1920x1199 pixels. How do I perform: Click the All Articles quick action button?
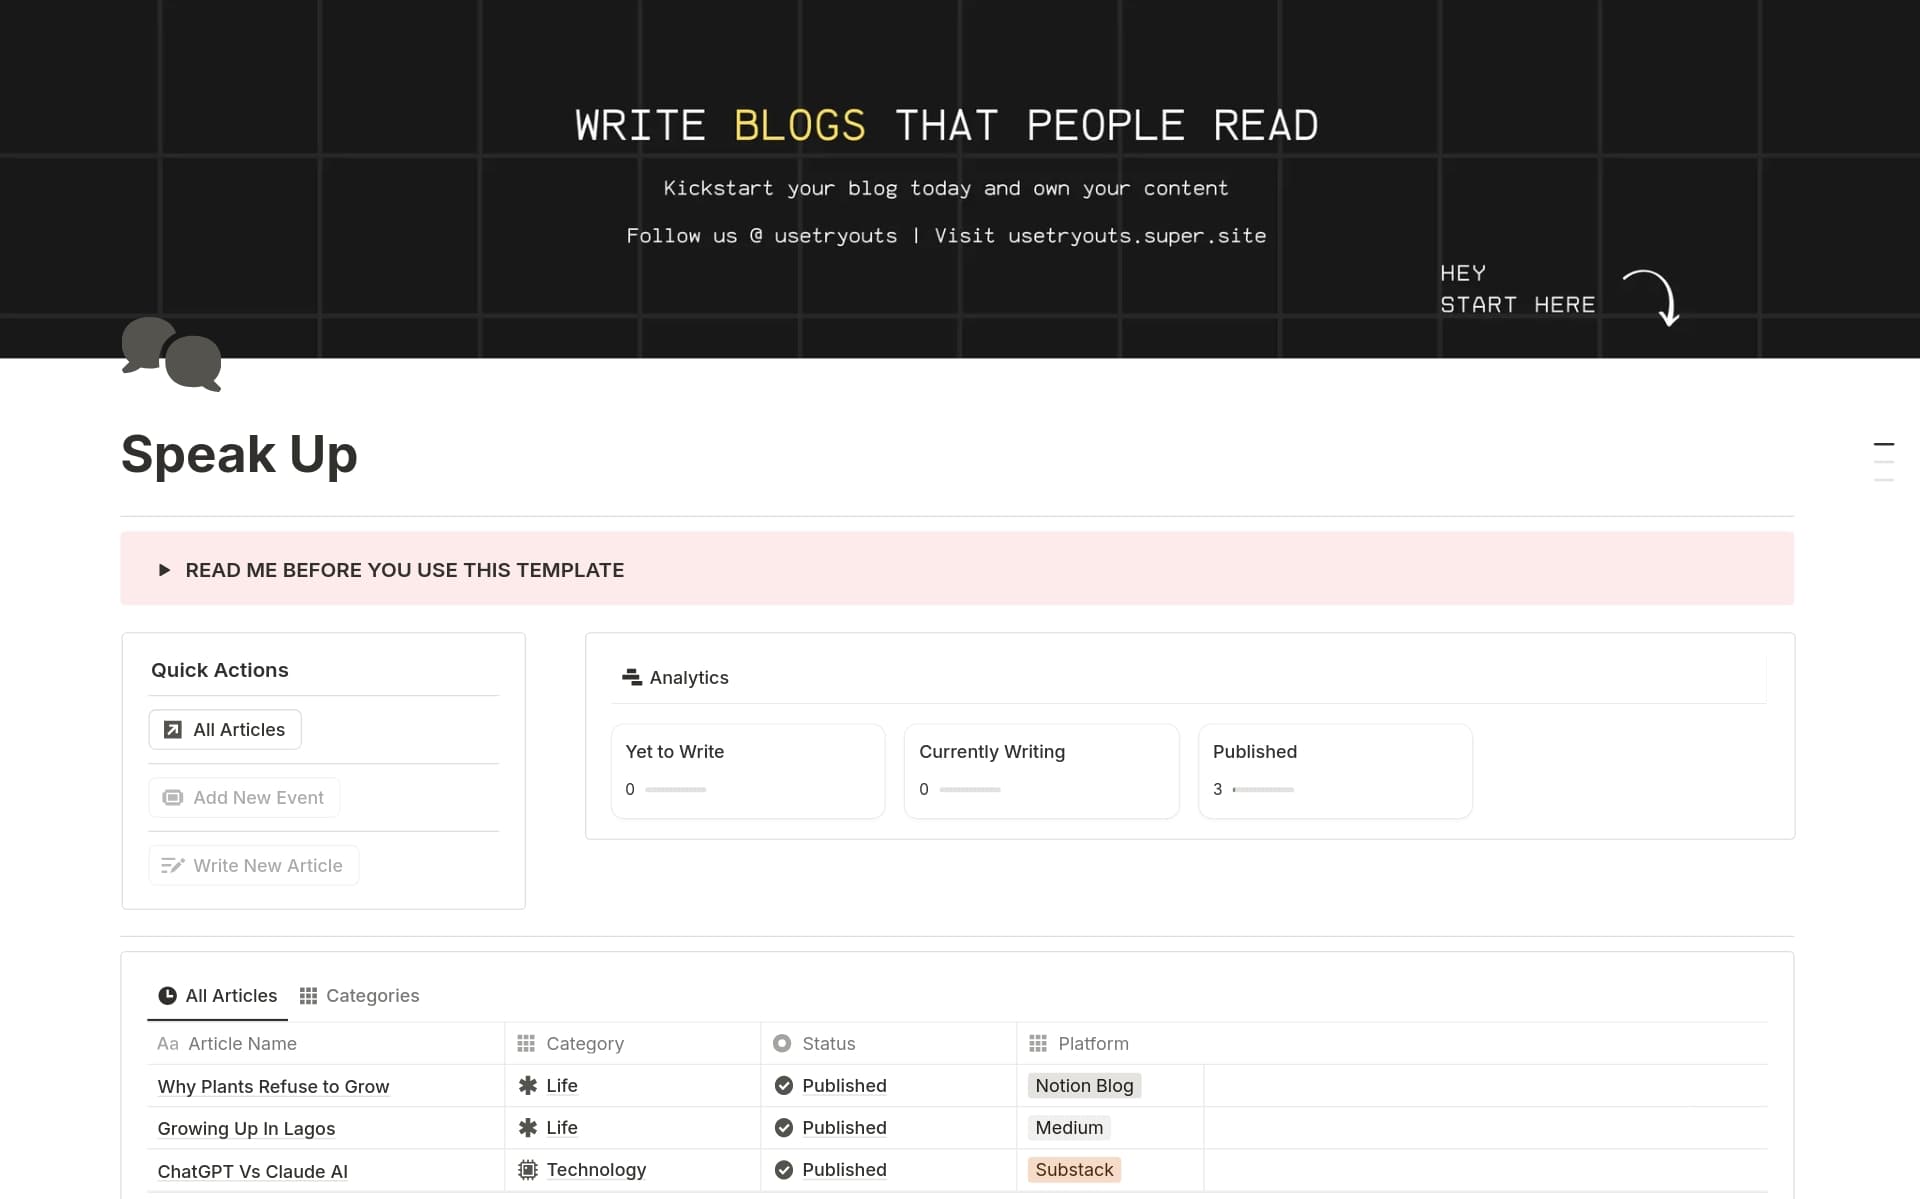[224, 729]
